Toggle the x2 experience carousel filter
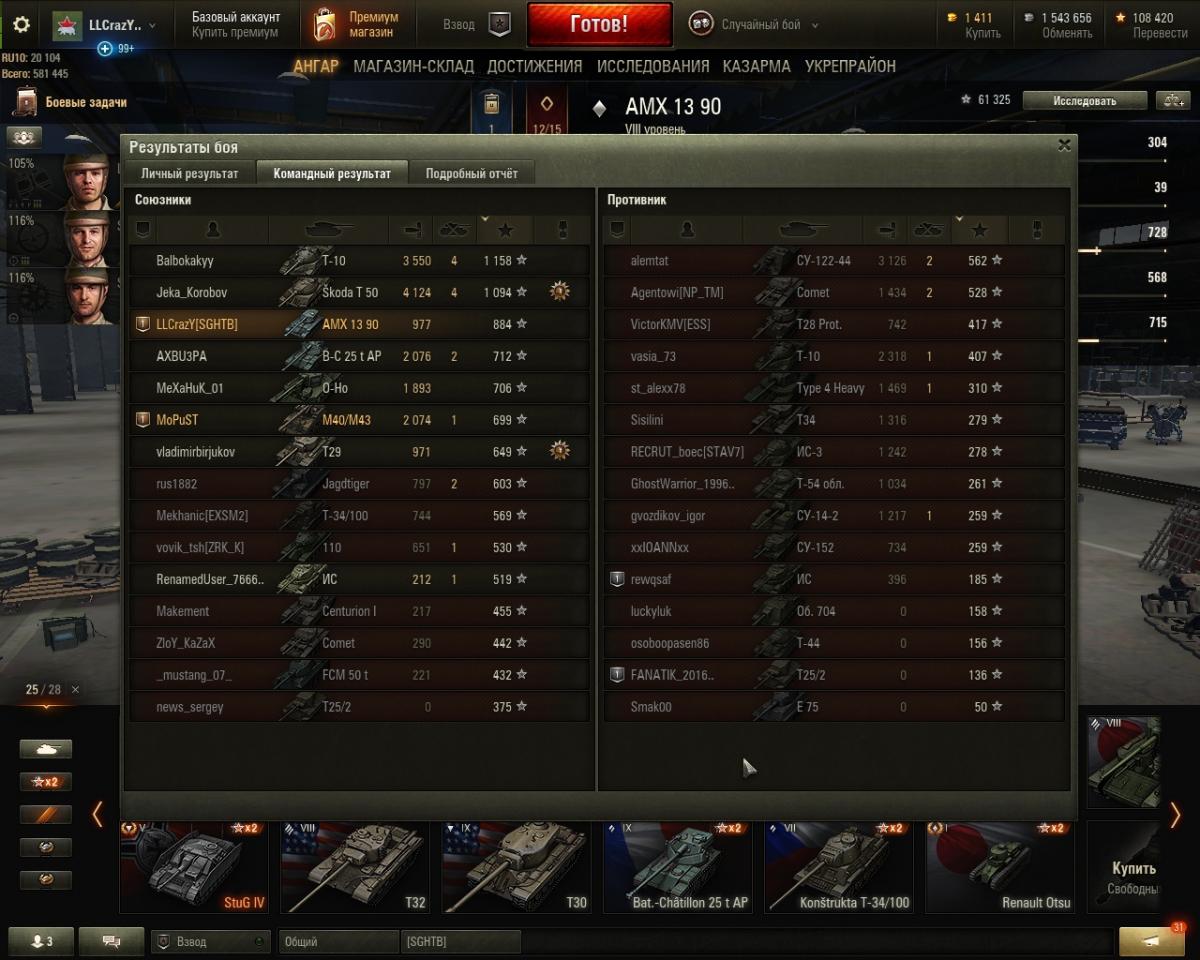The image size is (1200, 960). (x=46, y=782)
